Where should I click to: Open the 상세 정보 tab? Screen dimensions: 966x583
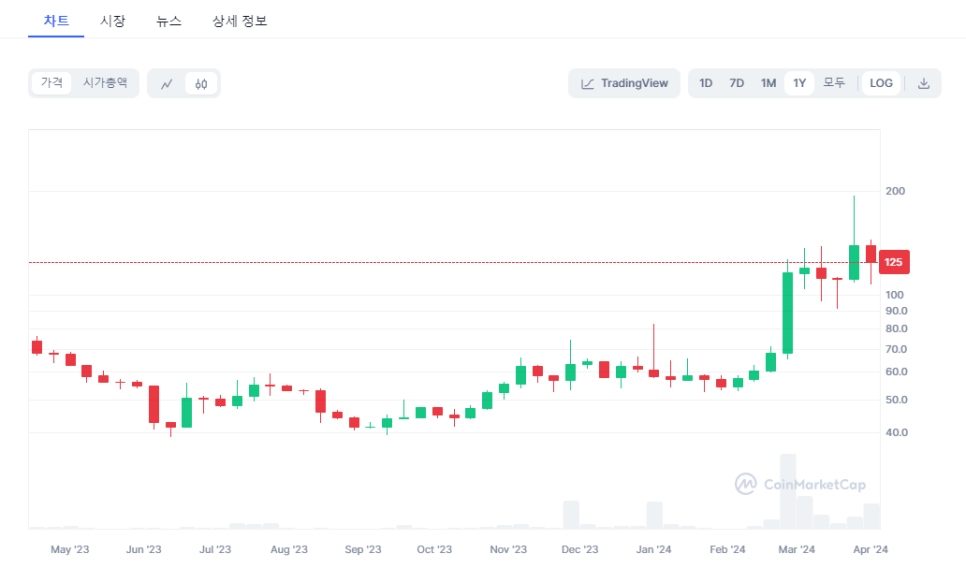pyautogui.click(x=240, y=21)
